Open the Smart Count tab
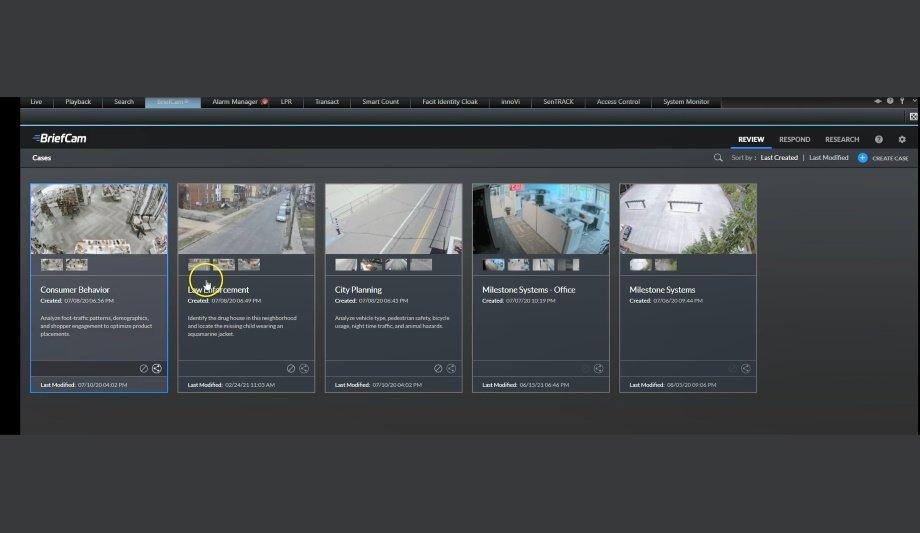Viewport: 920px width, 533px height. coord(380,102)
